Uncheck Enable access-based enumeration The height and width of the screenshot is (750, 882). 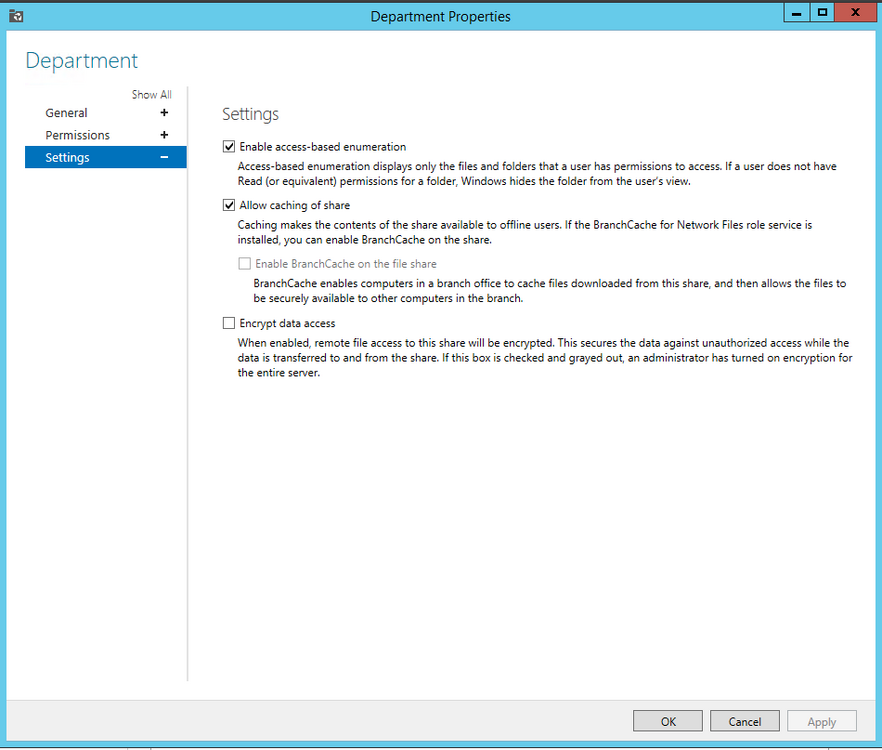pos(229,147)
